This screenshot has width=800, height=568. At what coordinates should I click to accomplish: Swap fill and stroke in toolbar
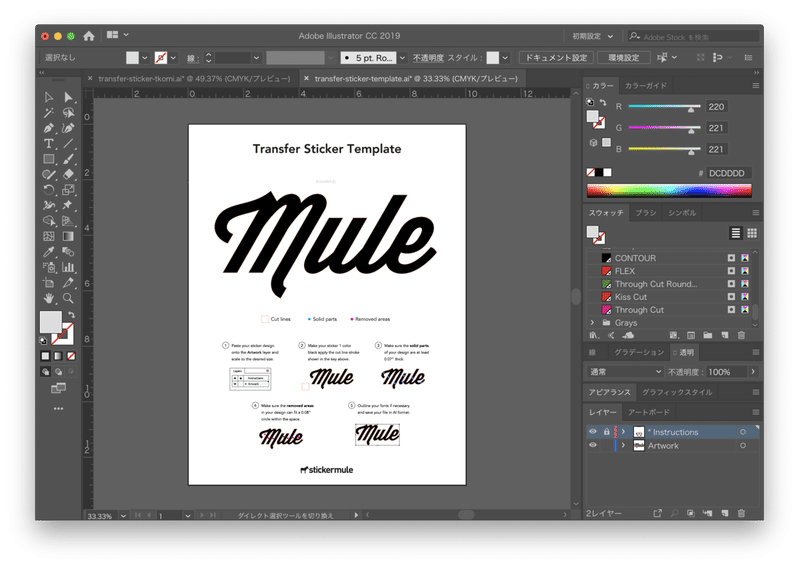72,315
